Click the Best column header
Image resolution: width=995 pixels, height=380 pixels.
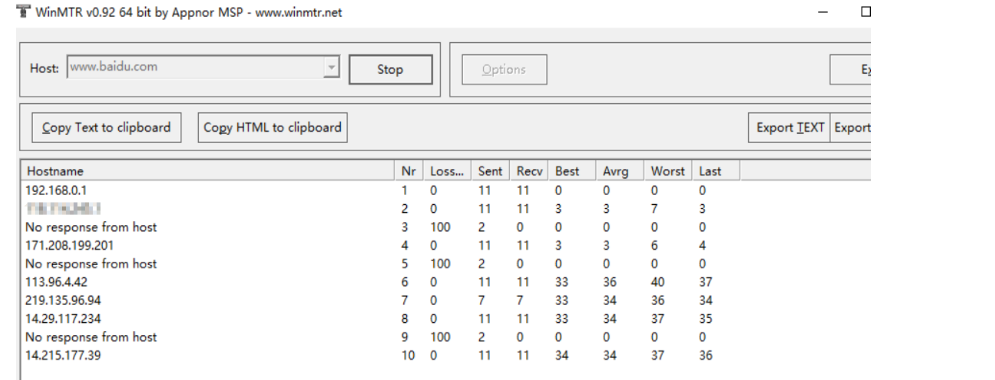pos(572,171)
